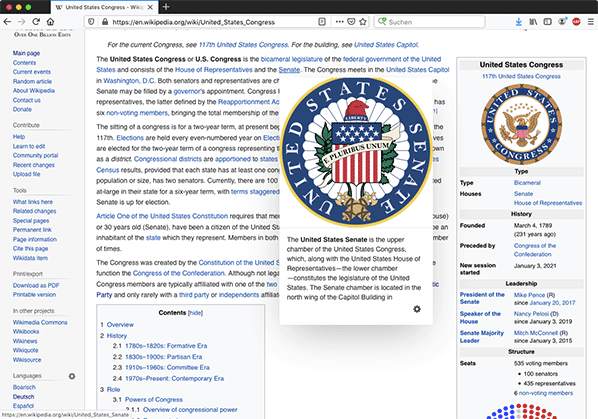Open Wikimedia Commons project link
This screenshot has width=598, height=419.
pyautogui.click(x=40, y=322)
